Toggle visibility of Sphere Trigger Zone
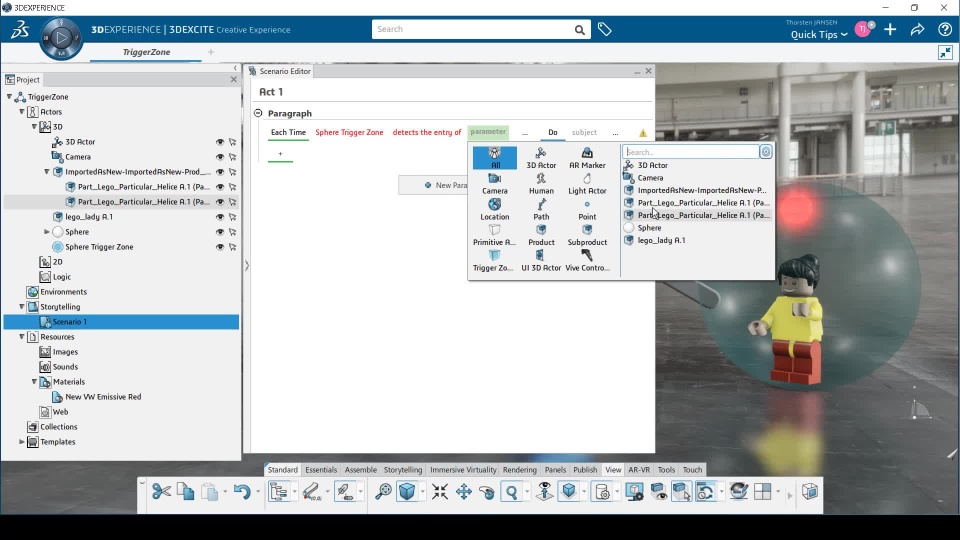This screenshot has height=540, width=960. coord(220,247)
